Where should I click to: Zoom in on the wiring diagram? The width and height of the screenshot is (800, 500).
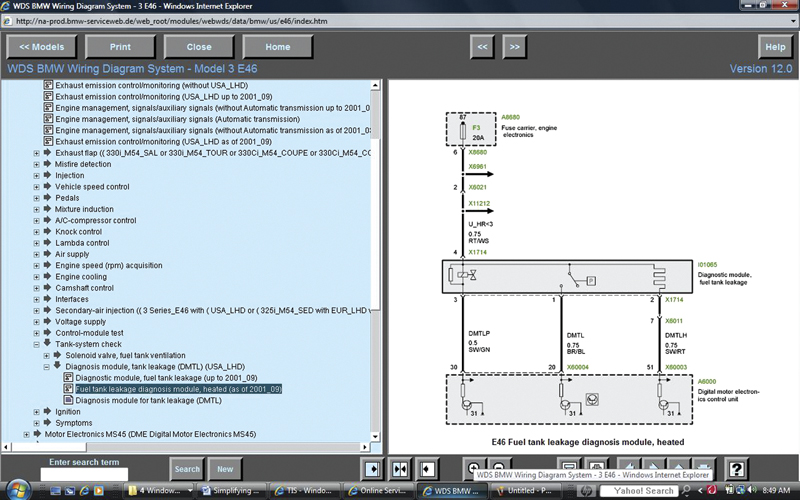[473, 466]
